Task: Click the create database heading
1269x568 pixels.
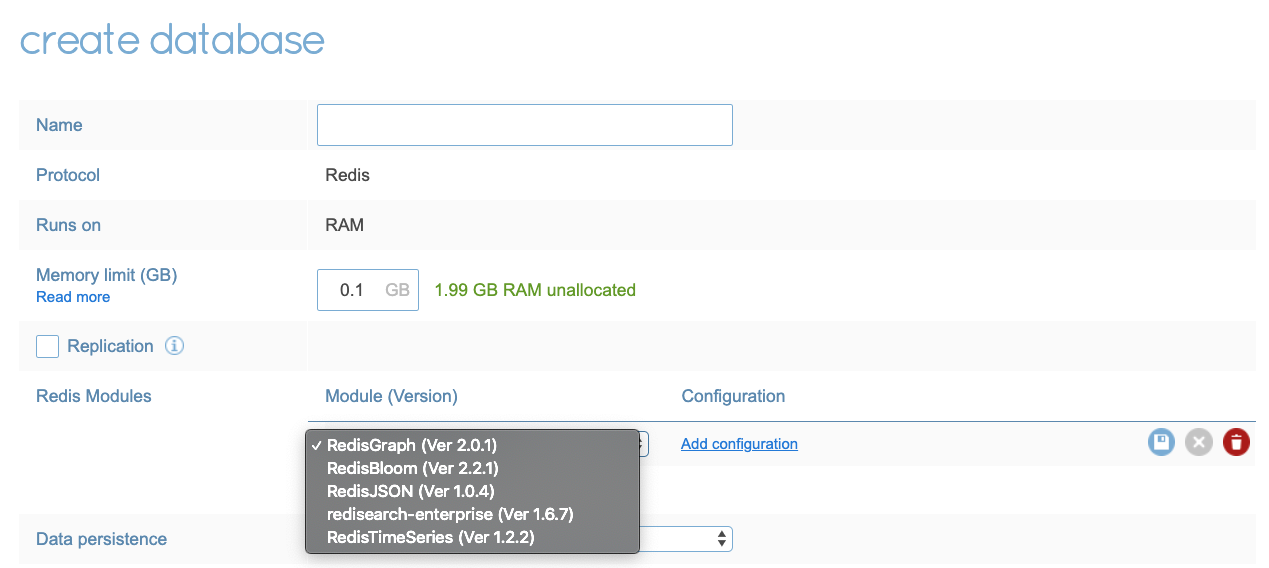Action: pos(172,40)
